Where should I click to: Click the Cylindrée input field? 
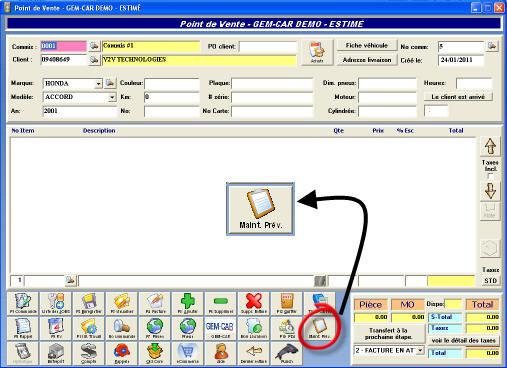coord(387,111)
